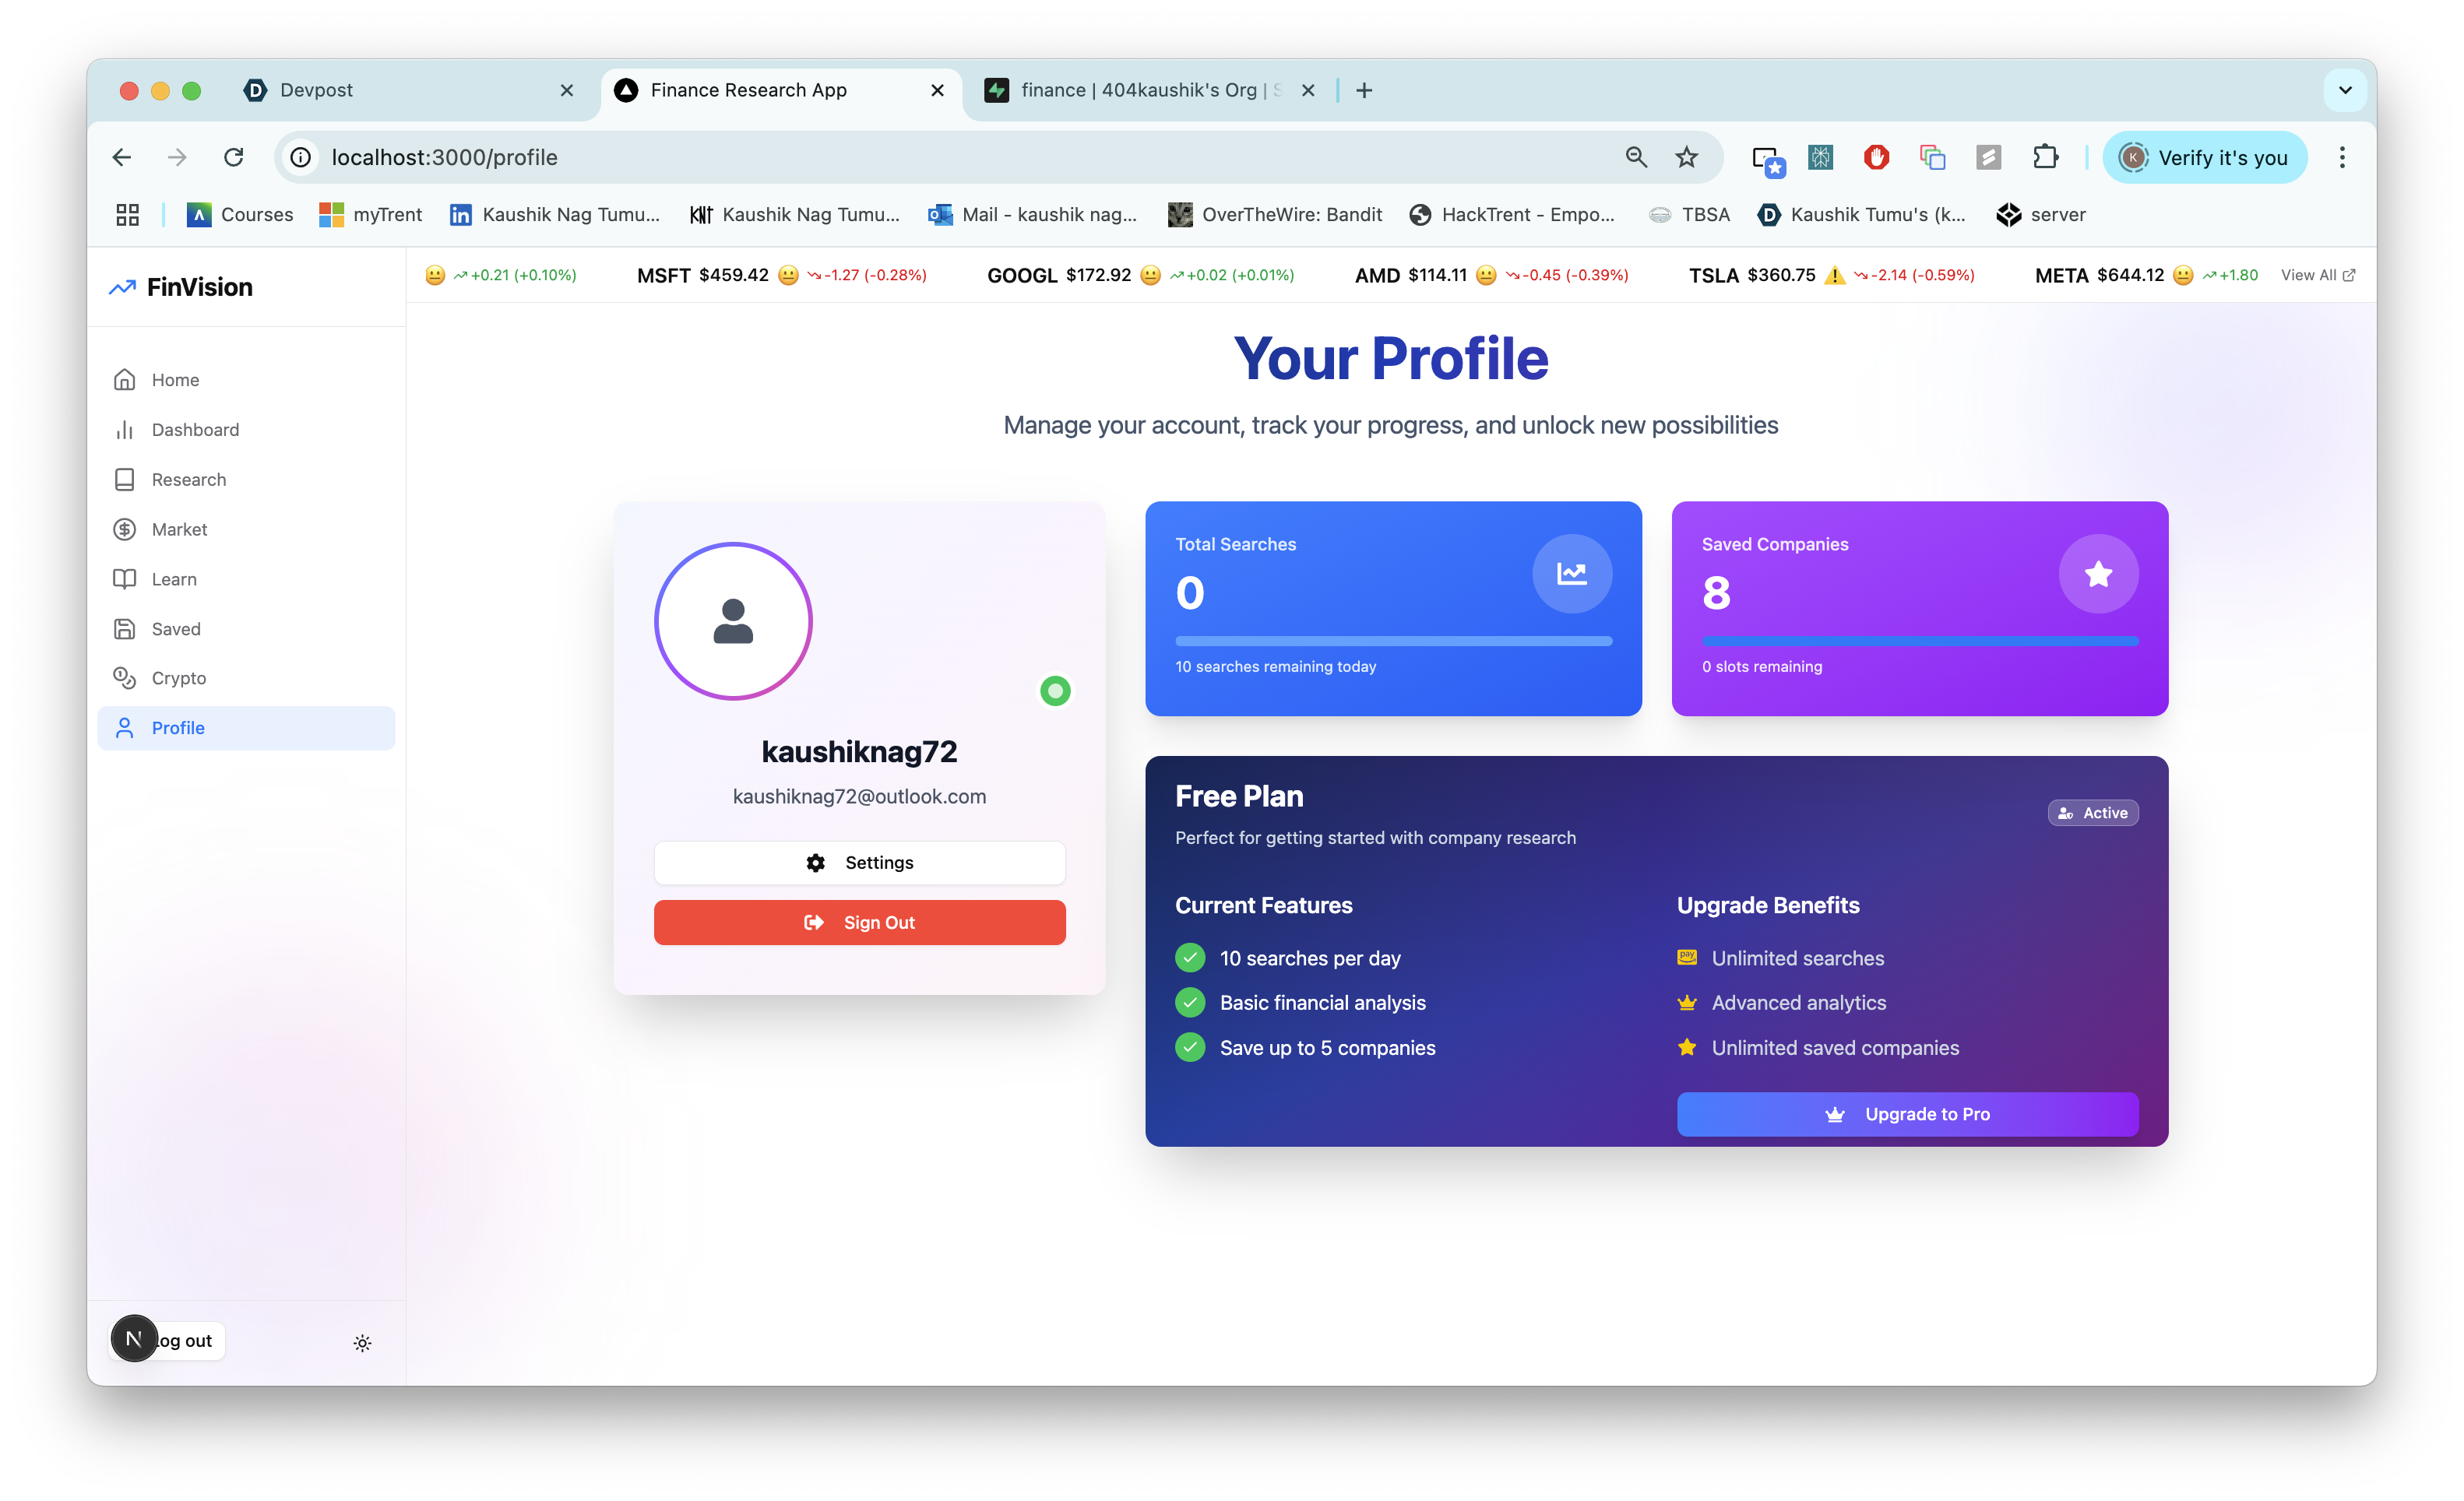
Task: Bookmark this page with star icon
Action: pyautogui.click(x=1686, y=157)
